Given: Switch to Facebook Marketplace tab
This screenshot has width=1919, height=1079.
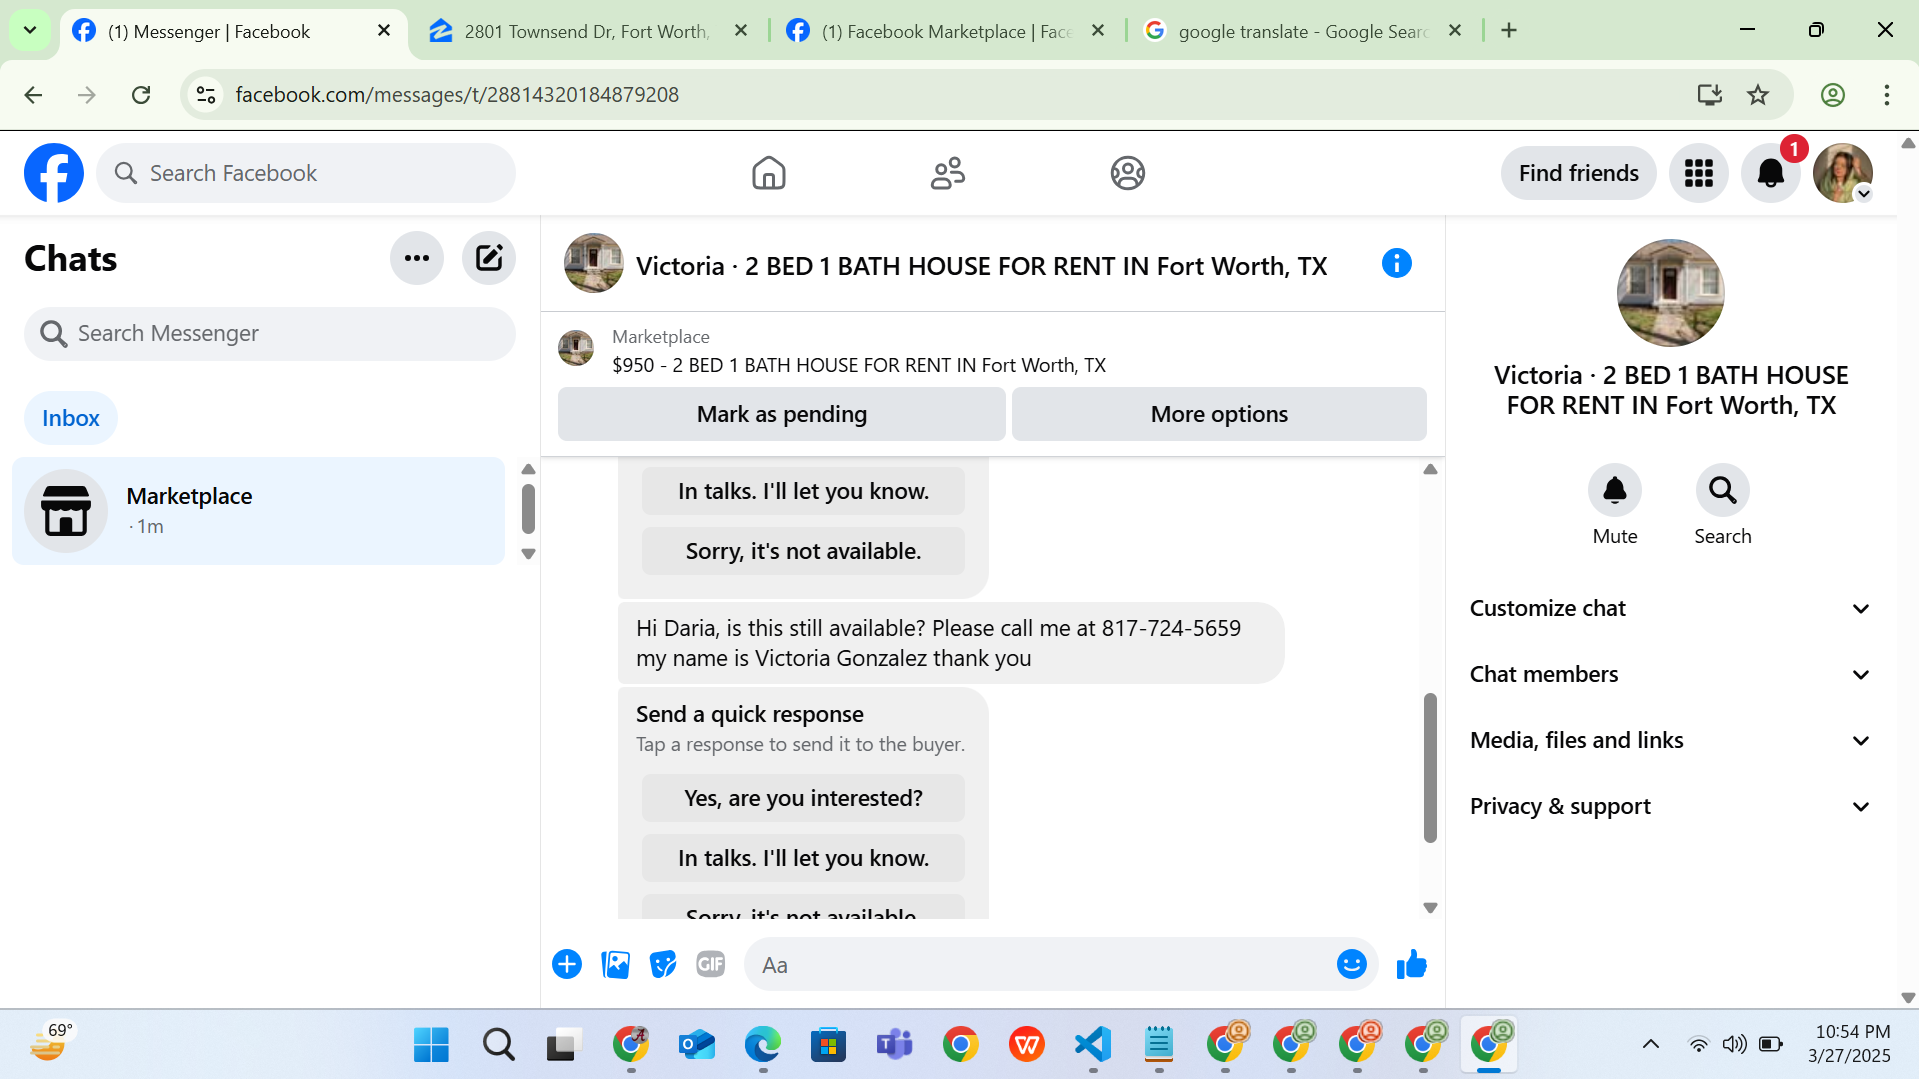Looking at the screenshot, I should 946,32.
